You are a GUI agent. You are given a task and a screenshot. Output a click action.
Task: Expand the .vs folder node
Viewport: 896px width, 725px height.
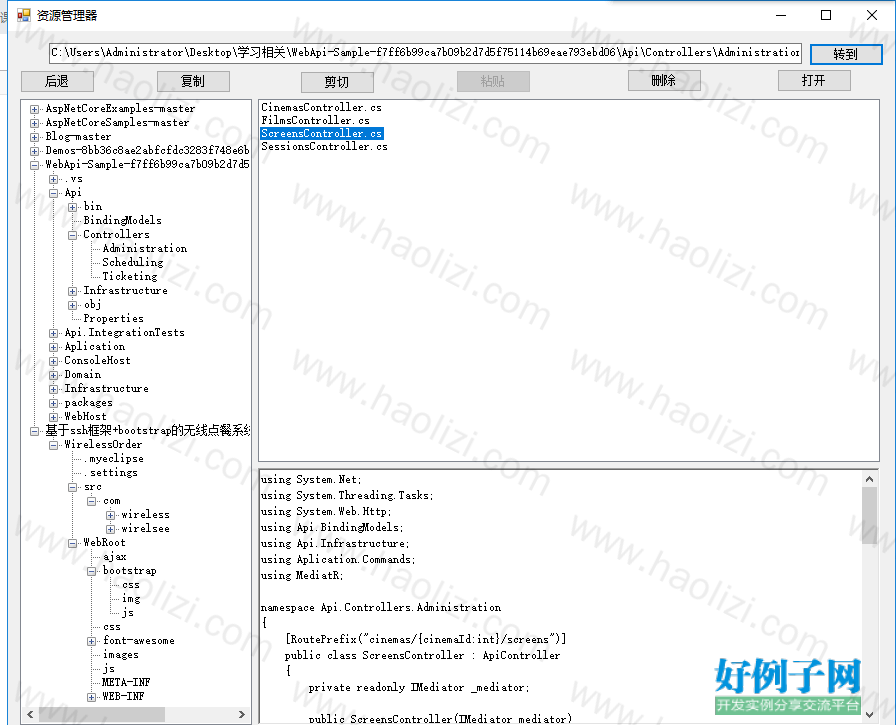[x=54, y=179]
